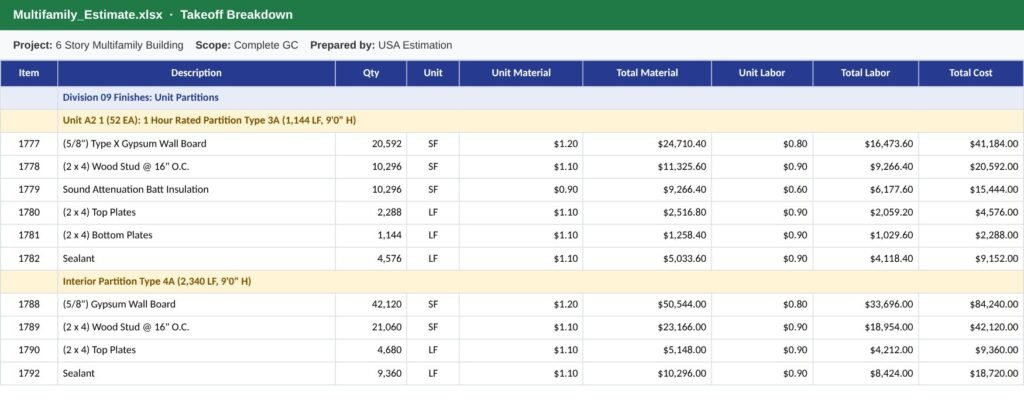Select the Unit Labor column header
Viewport: 1024px width, 410px height.
(x=762, y=73)
